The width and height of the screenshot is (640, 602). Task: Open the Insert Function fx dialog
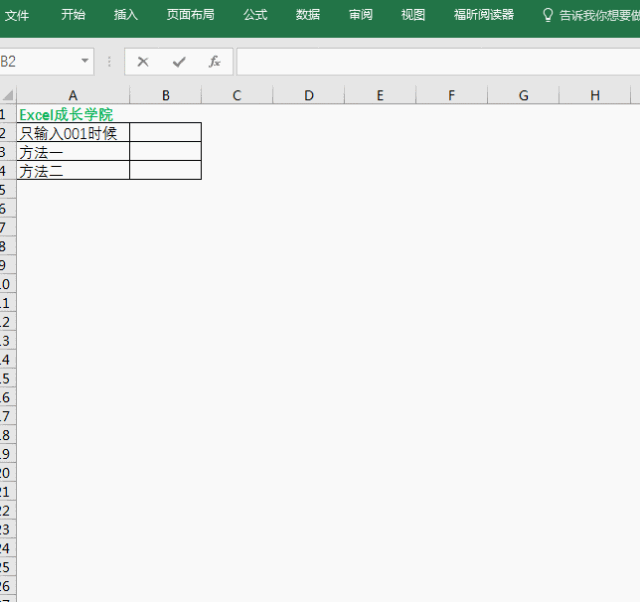215,62
